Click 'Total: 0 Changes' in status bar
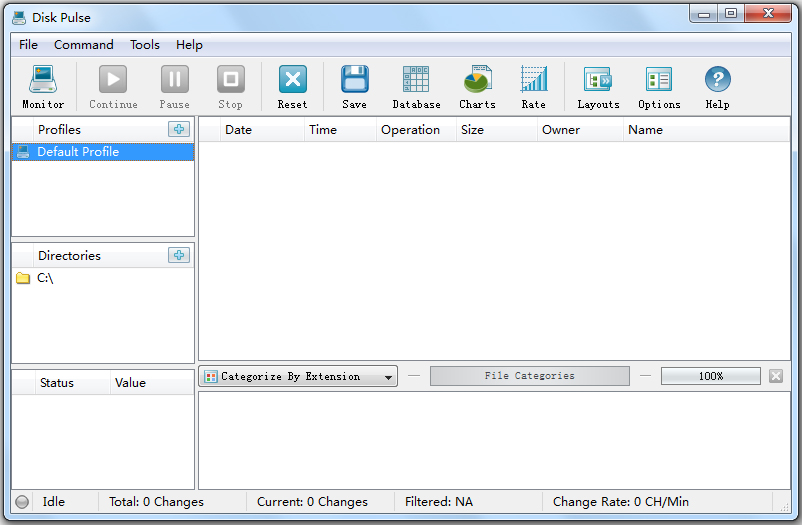The height and width of the screenshot is (525, 802). 156,502
